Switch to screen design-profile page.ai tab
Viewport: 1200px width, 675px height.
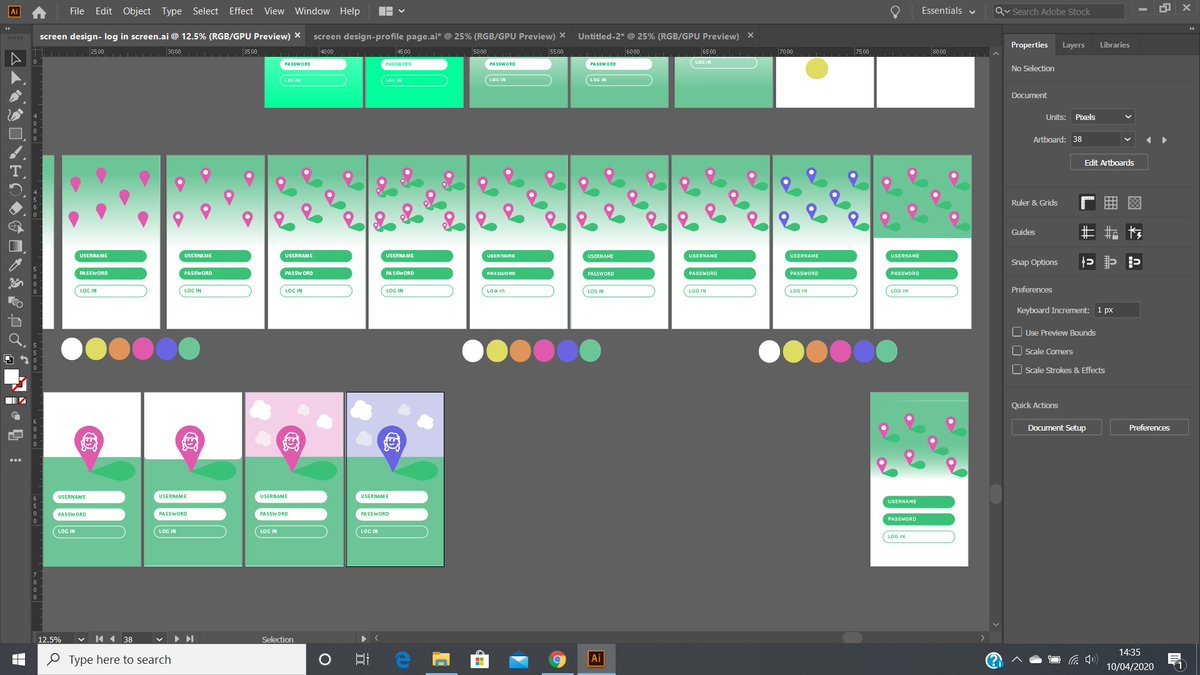pos(434,35)
